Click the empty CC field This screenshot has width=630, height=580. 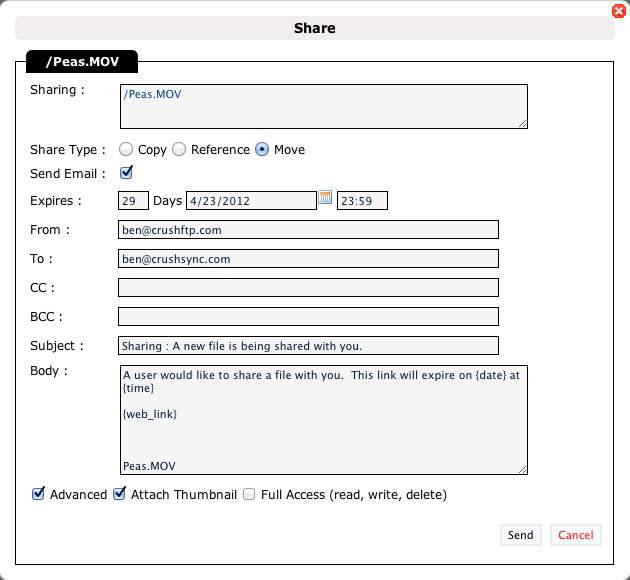click(x=309, y=288)
